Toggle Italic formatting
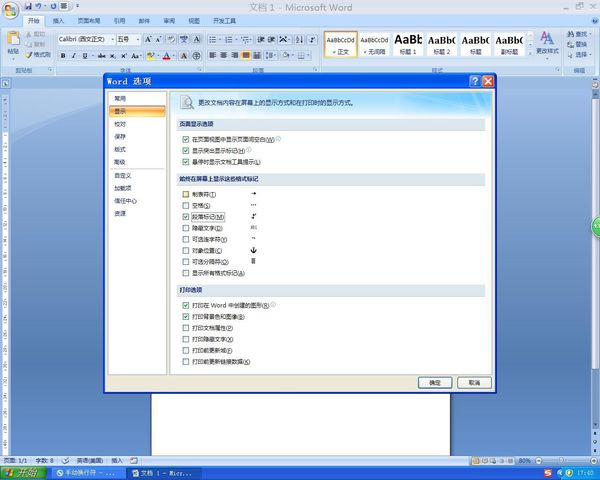The height and width of the screenshot is (480, 600). click(x=74, y=56)
